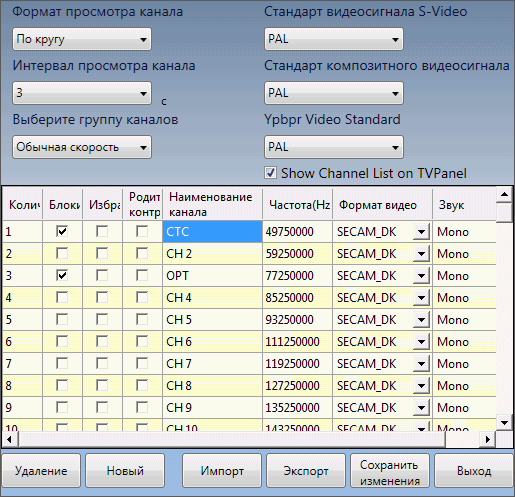The height and width of the screenshot is (497, 515).
Task: Select the channel name cell CH 2
Action: click(x=212, y=254)
